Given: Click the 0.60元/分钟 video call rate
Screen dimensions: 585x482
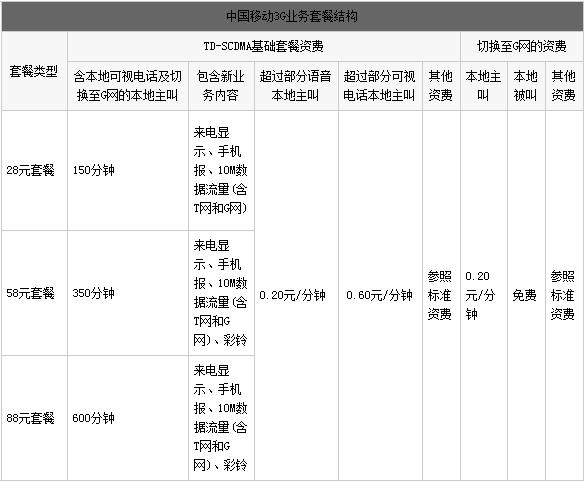Looking at the screenshot, I should (379, 295).
